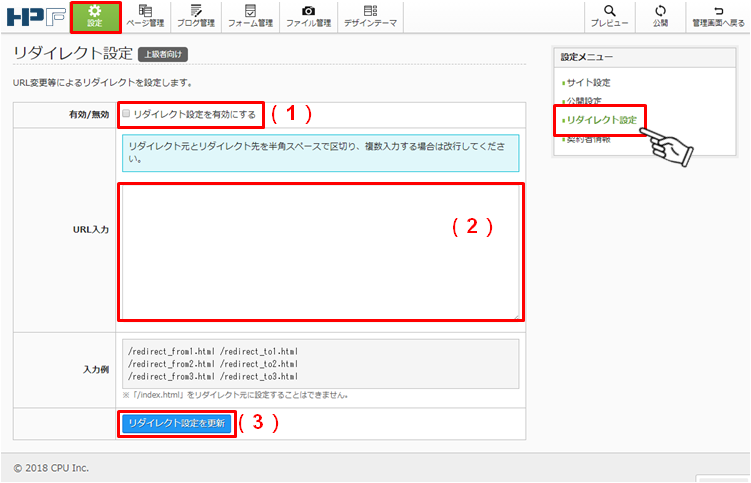Click inside the URL入力 text area
The width and height of the screenshot is (751, 483).
[x=320, y=252]
